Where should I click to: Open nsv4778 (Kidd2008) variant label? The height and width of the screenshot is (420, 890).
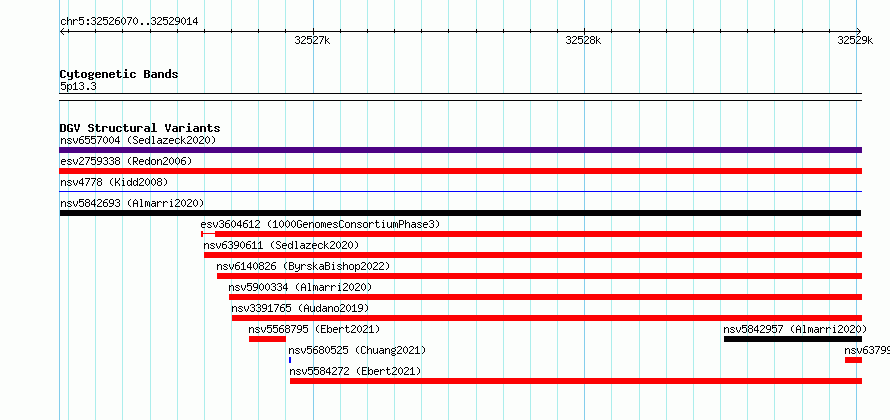(x=114, y=182)
